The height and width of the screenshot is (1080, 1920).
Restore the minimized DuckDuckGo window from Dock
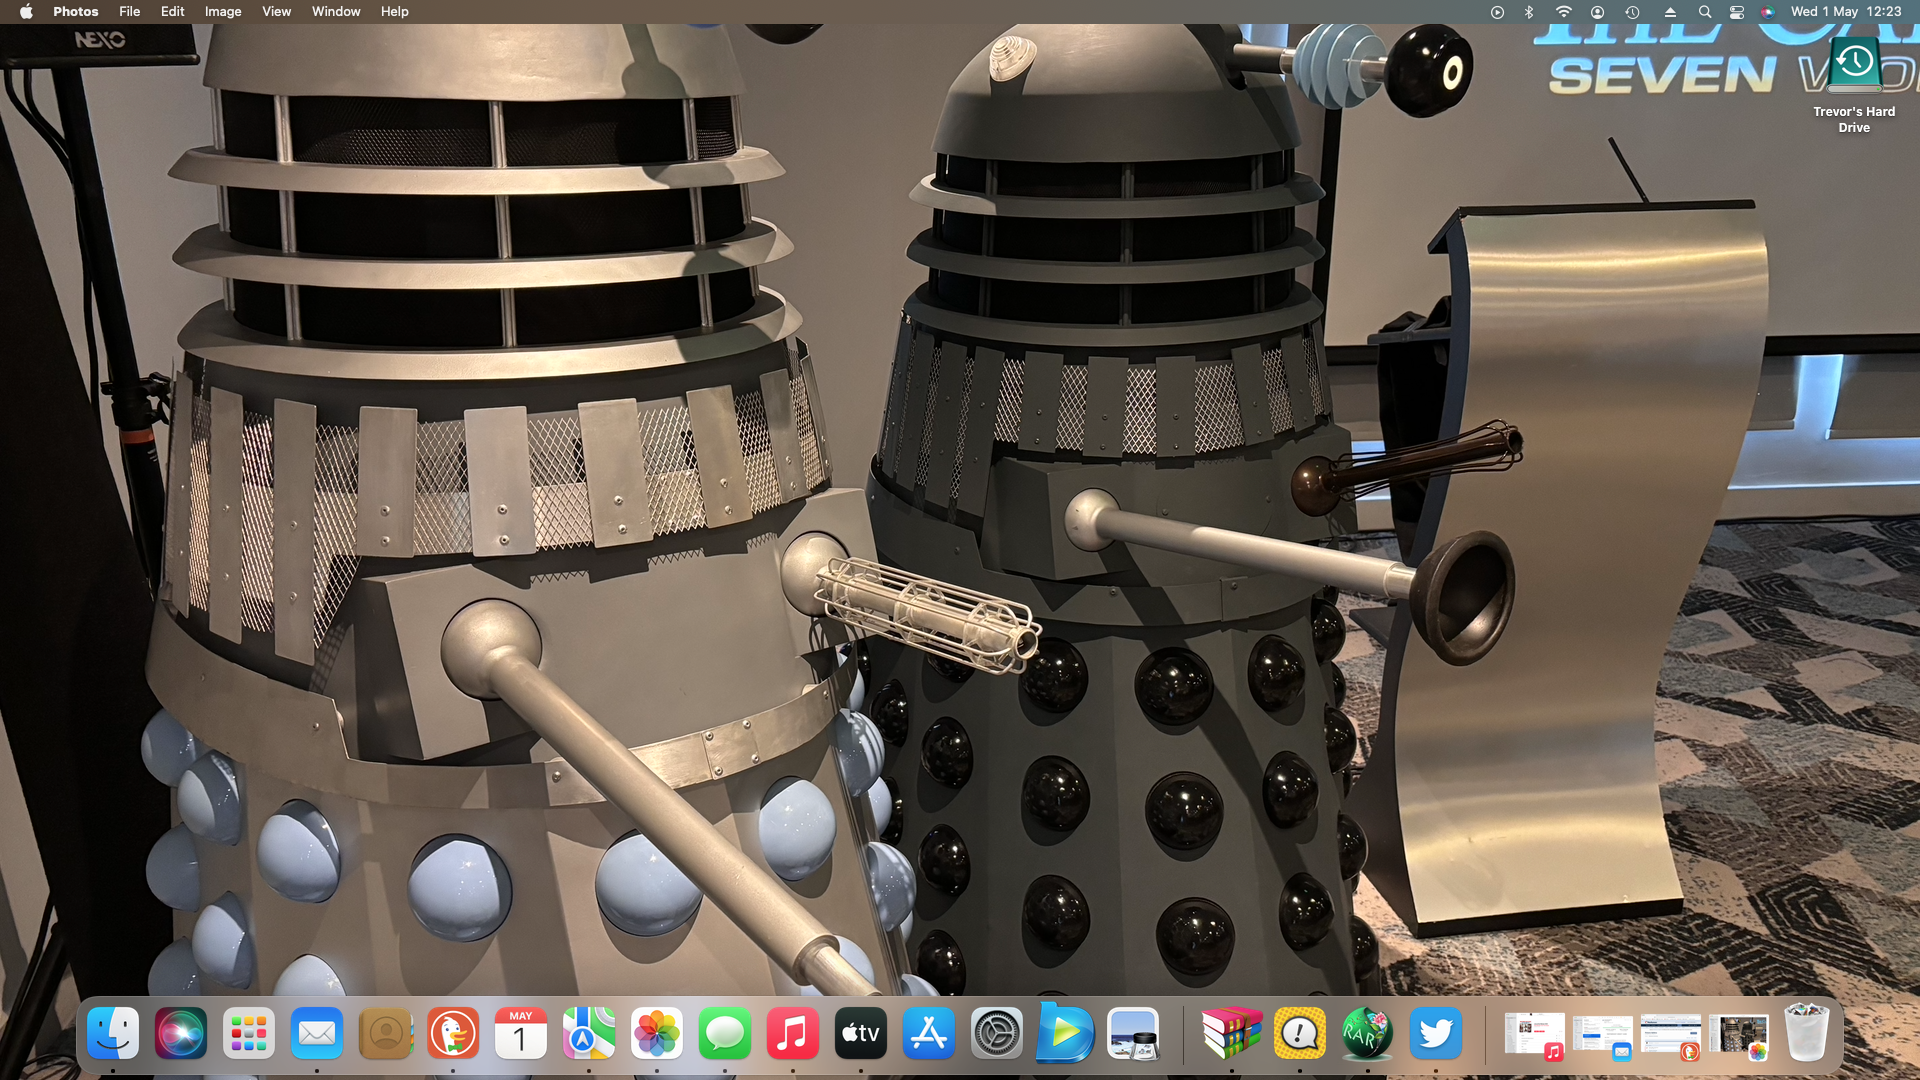coord(1671,1035)
